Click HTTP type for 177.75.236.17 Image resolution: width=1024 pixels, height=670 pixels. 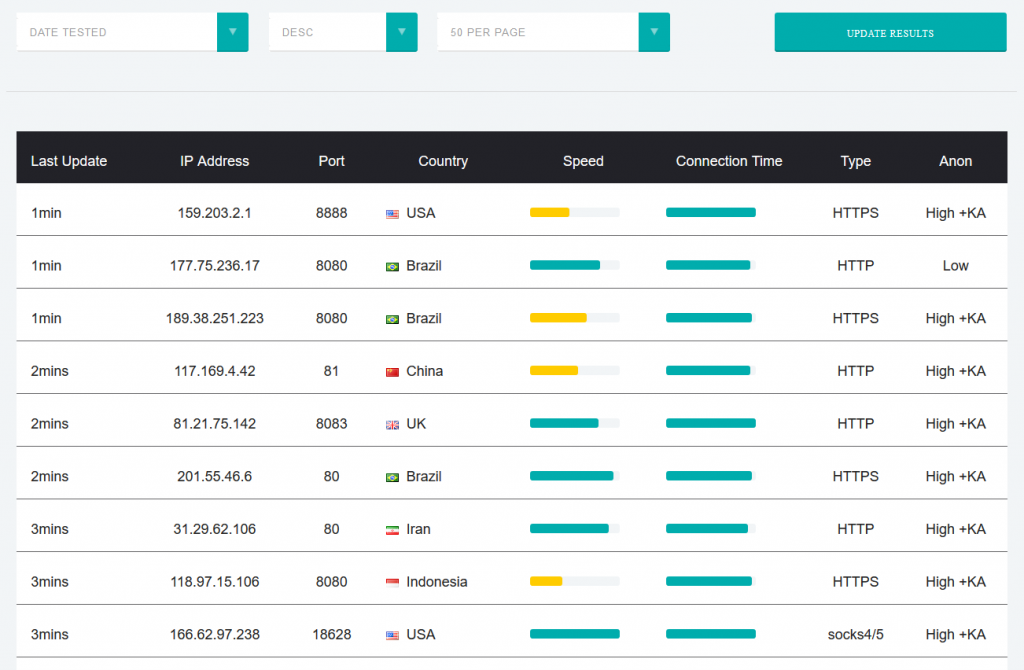(856, 266)
